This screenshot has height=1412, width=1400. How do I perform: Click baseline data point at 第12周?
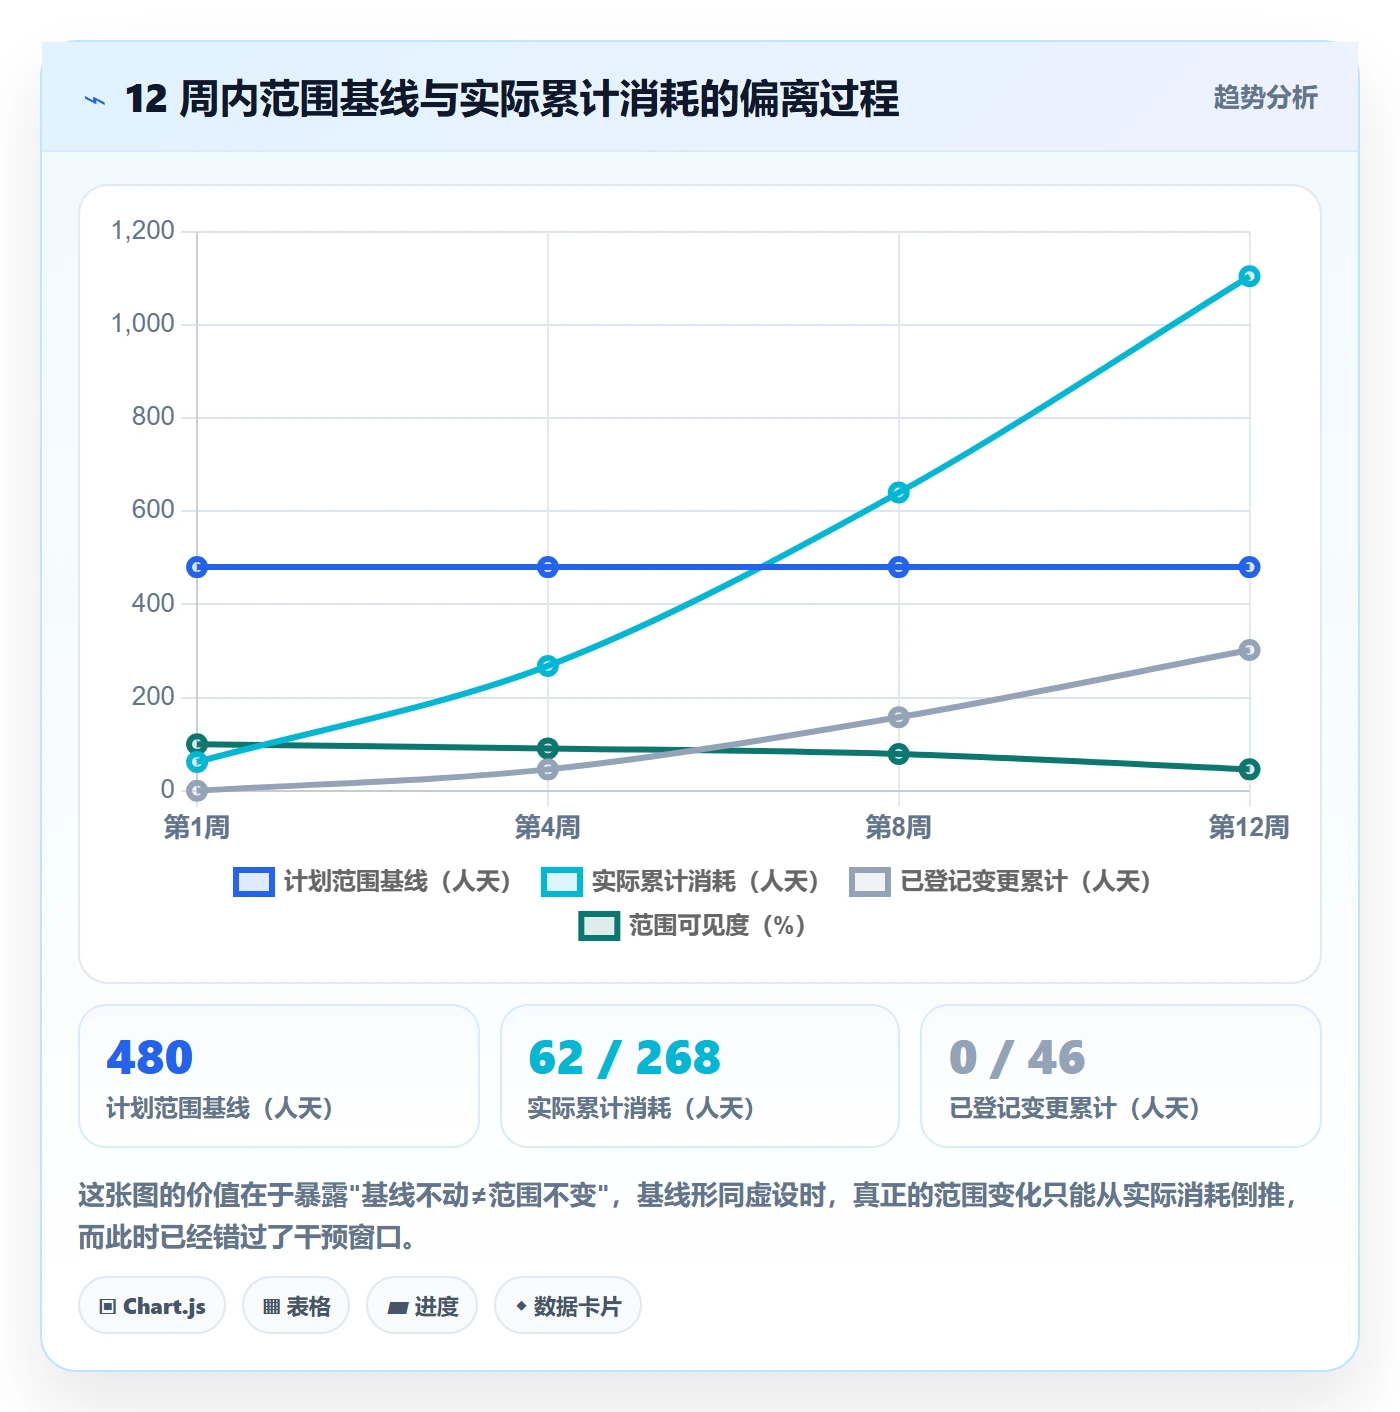(1249, 567)
